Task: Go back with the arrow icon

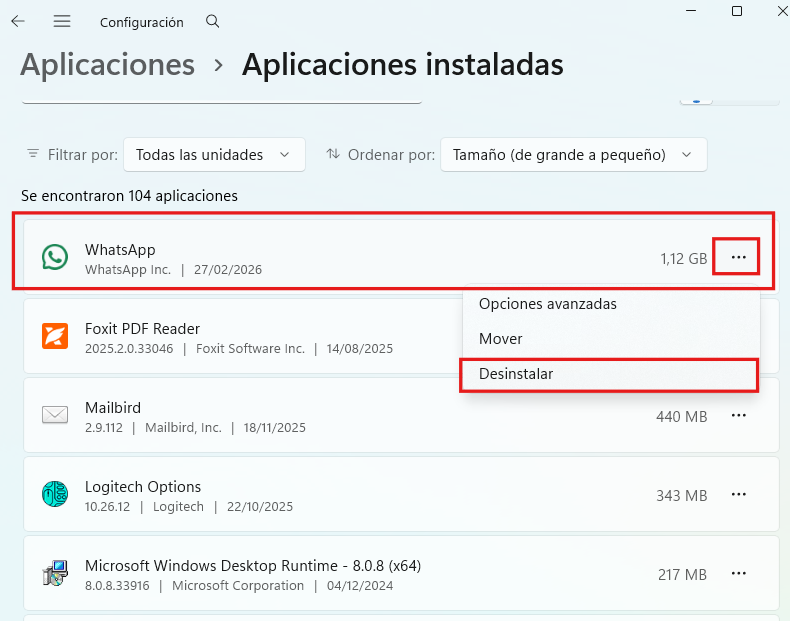Action: click(x=18, y=21)
